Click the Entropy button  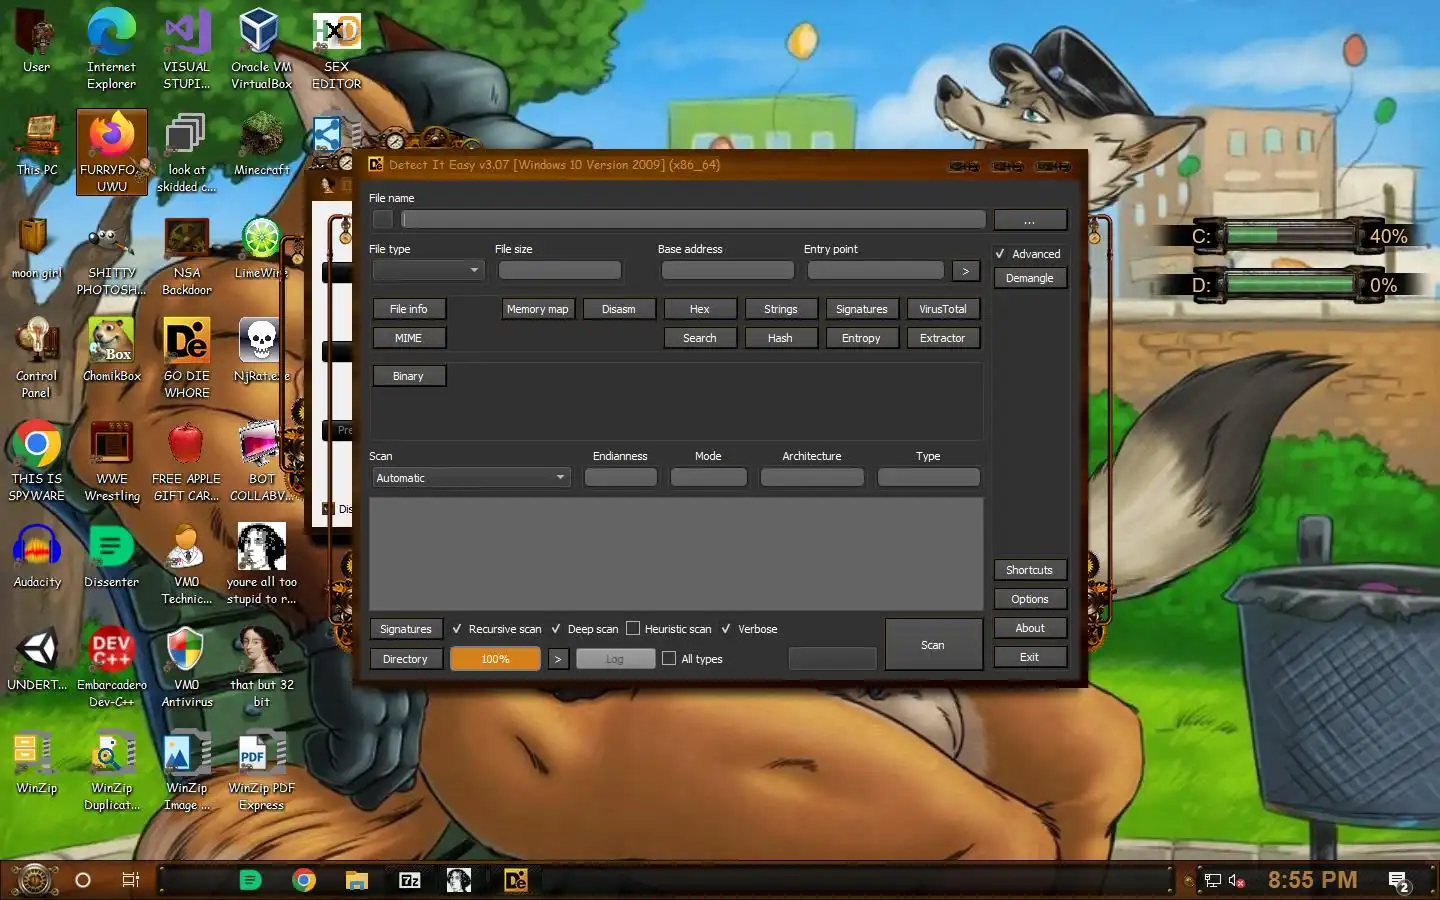[862, 338]
